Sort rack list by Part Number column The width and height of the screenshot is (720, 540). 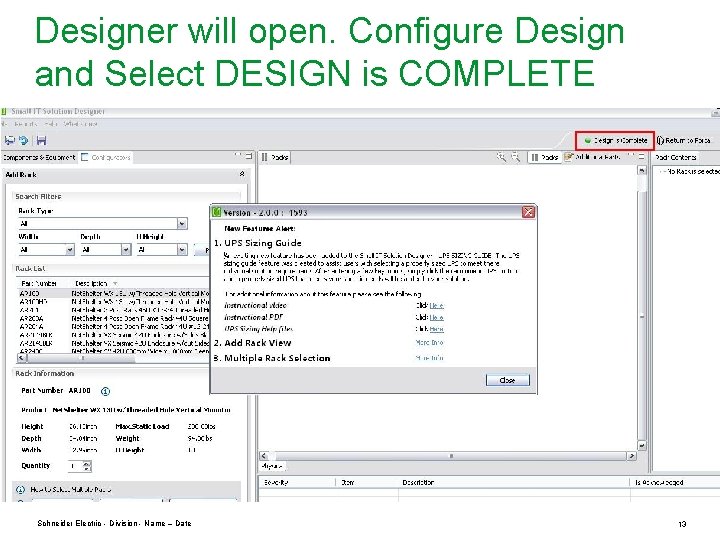click(x=39, y=283)
